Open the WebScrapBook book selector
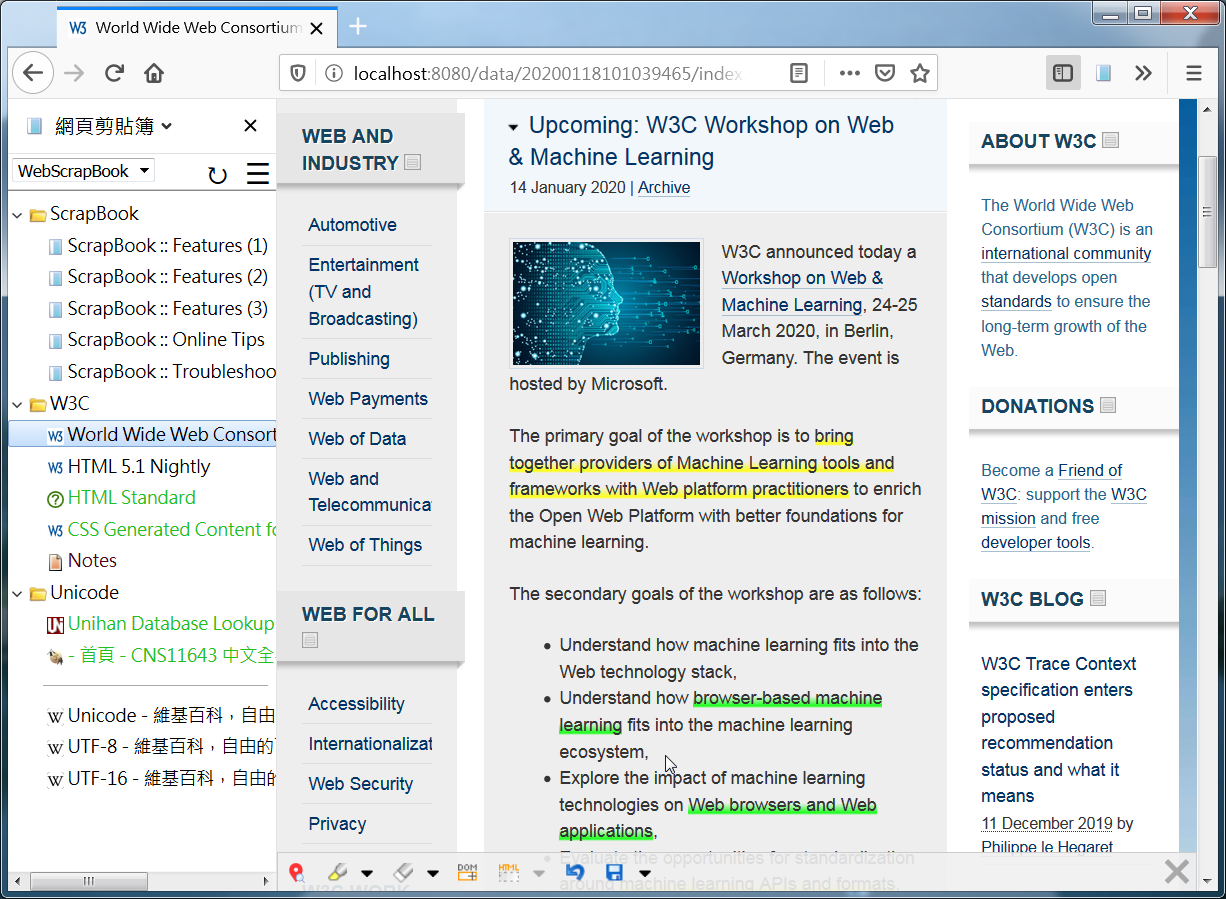This screenshot has width=1226, height=899. (84, 171)
